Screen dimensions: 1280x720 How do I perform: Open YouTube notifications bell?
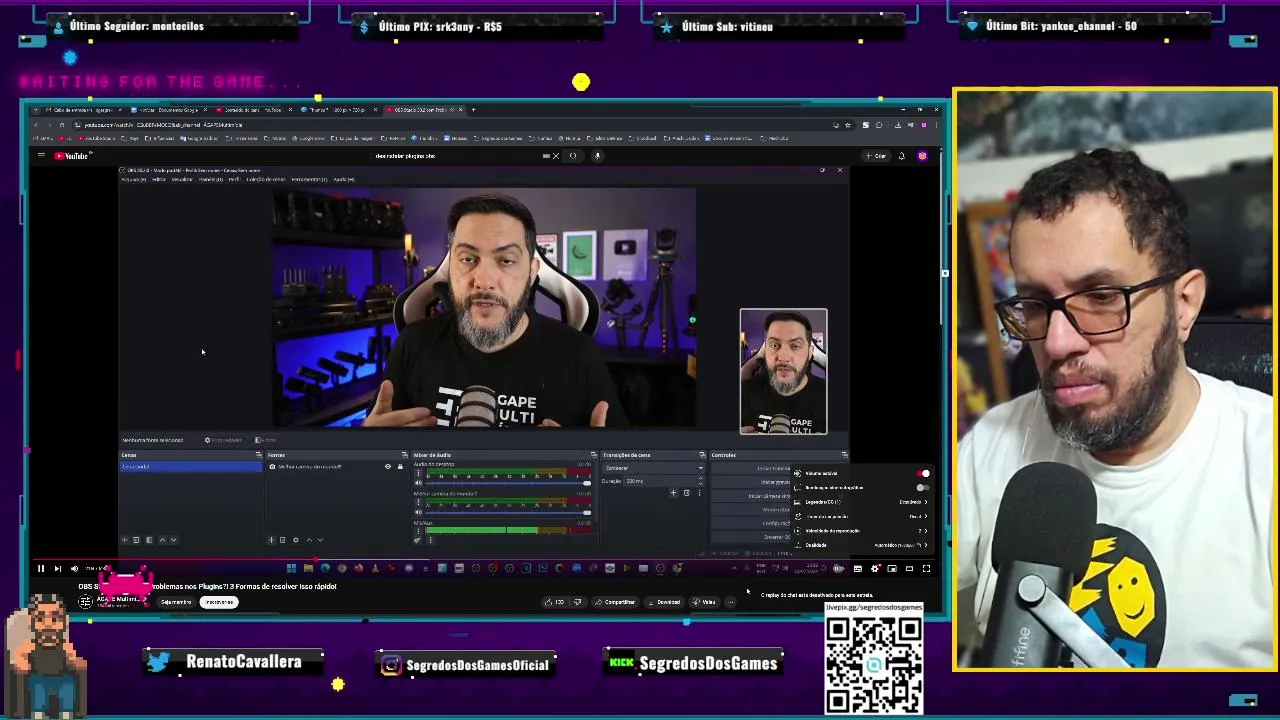pos(902,156)
